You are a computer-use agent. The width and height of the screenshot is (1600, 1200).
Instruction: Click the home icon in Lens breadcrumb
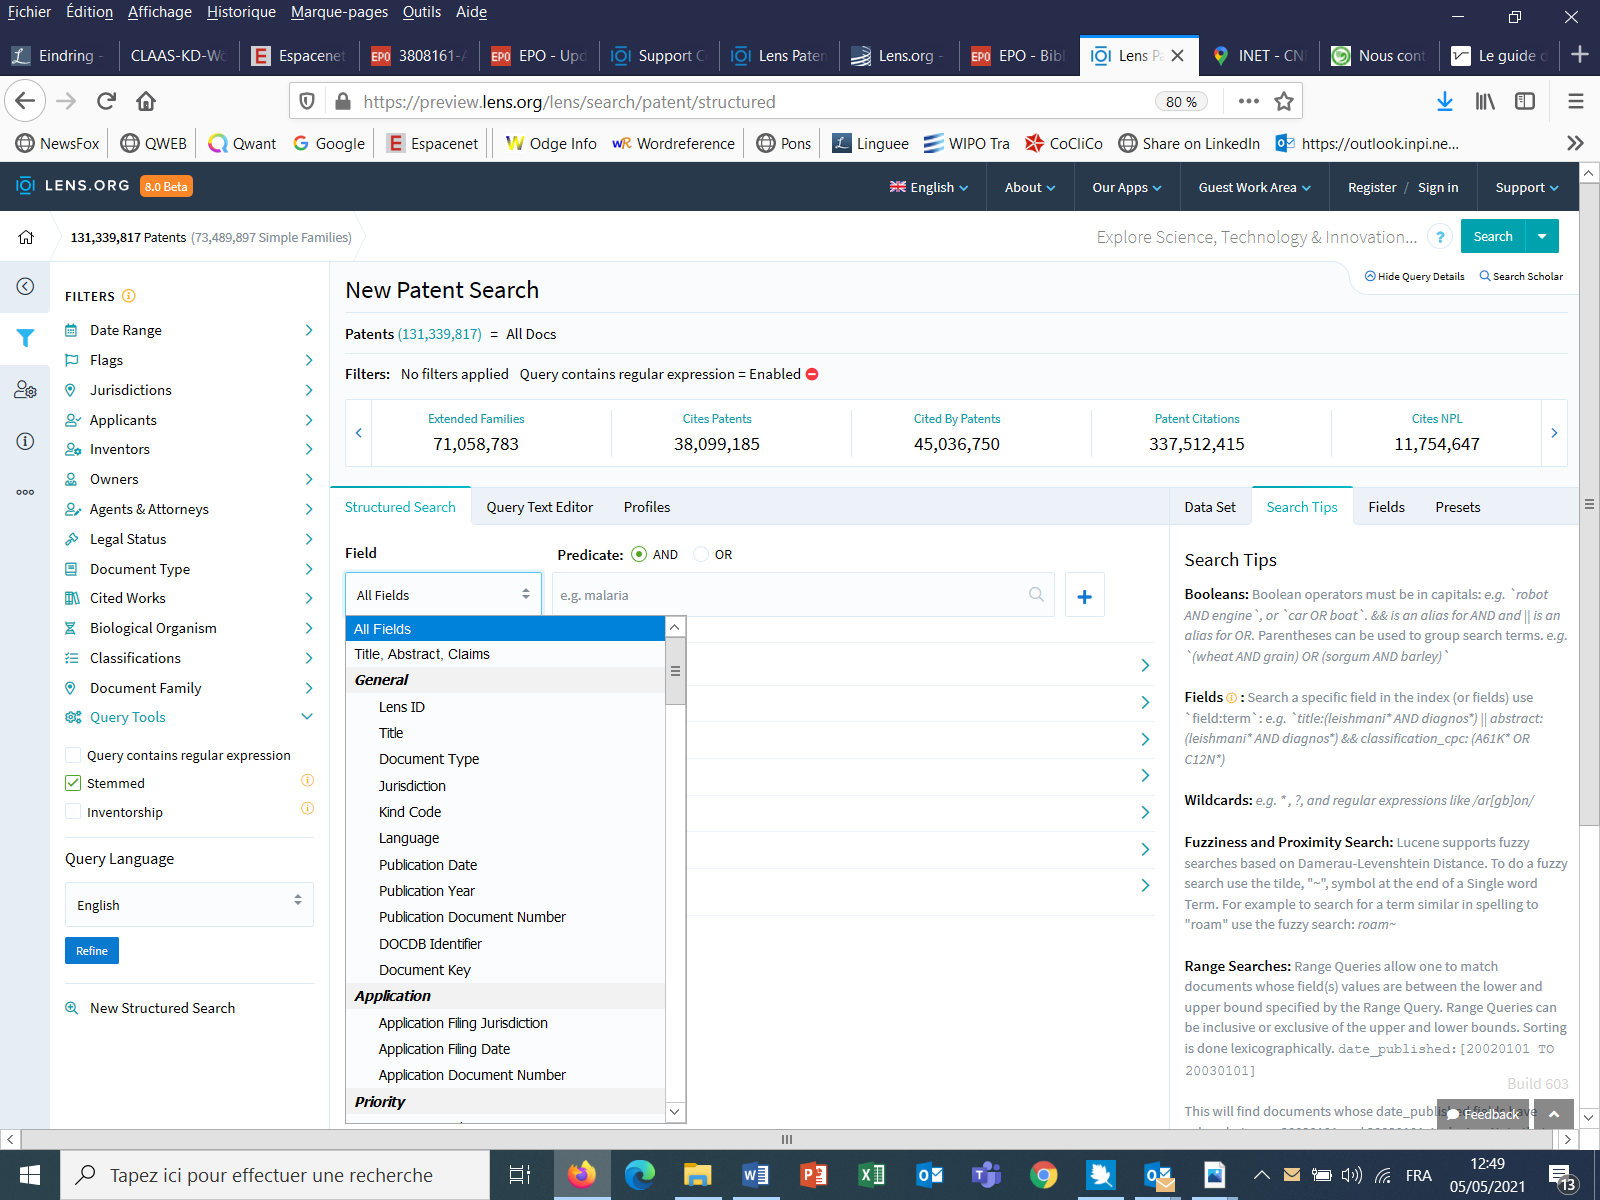[x=26, y=237]
